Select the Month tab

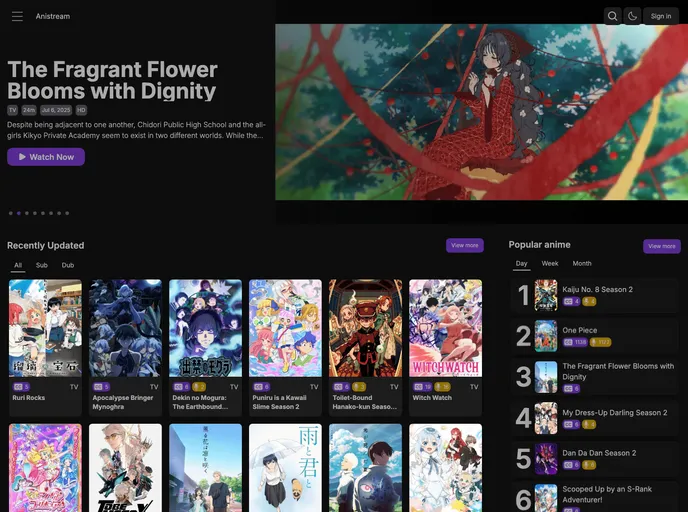click(582, 264)
